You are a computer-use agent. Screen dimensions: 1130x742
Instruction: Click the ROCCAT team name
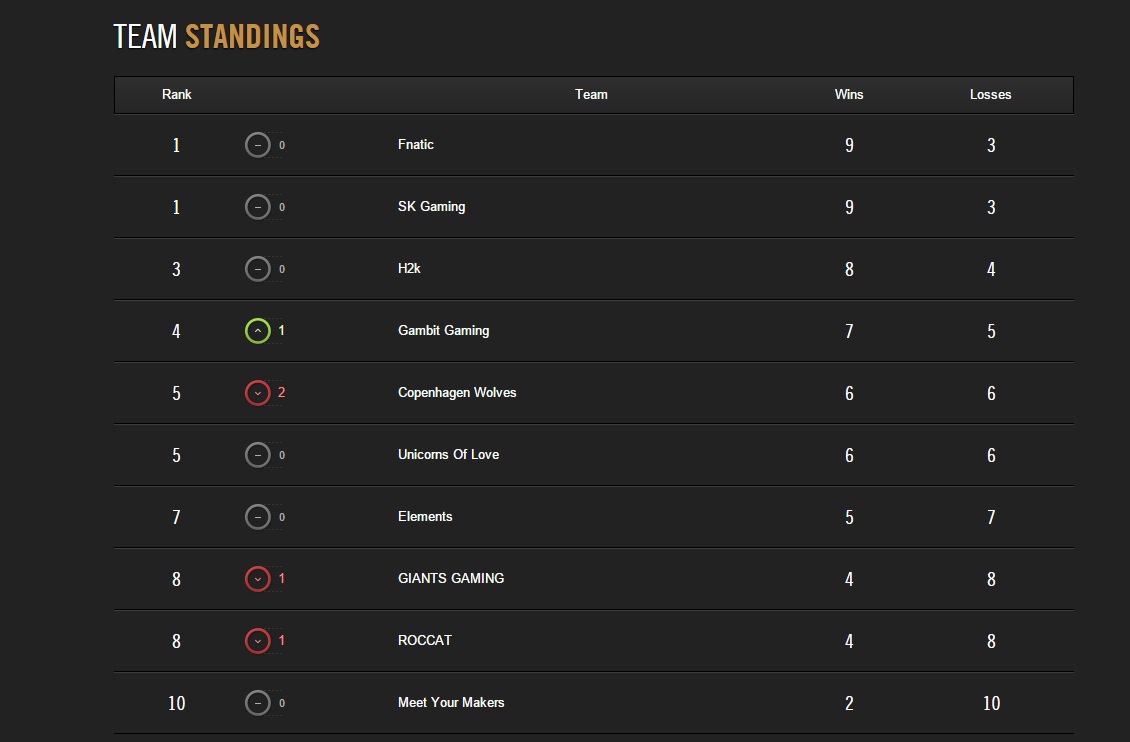tap(424, 640)
